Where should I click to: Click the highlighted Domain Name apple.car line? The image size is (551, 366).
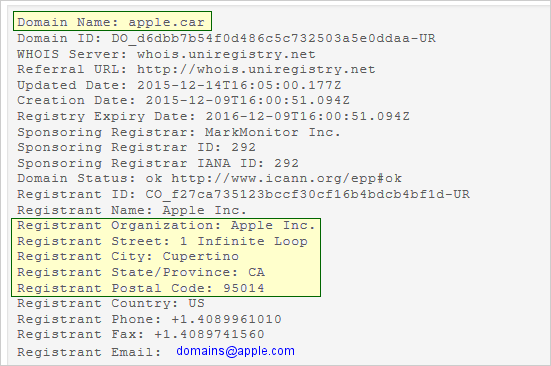point(111,22)
